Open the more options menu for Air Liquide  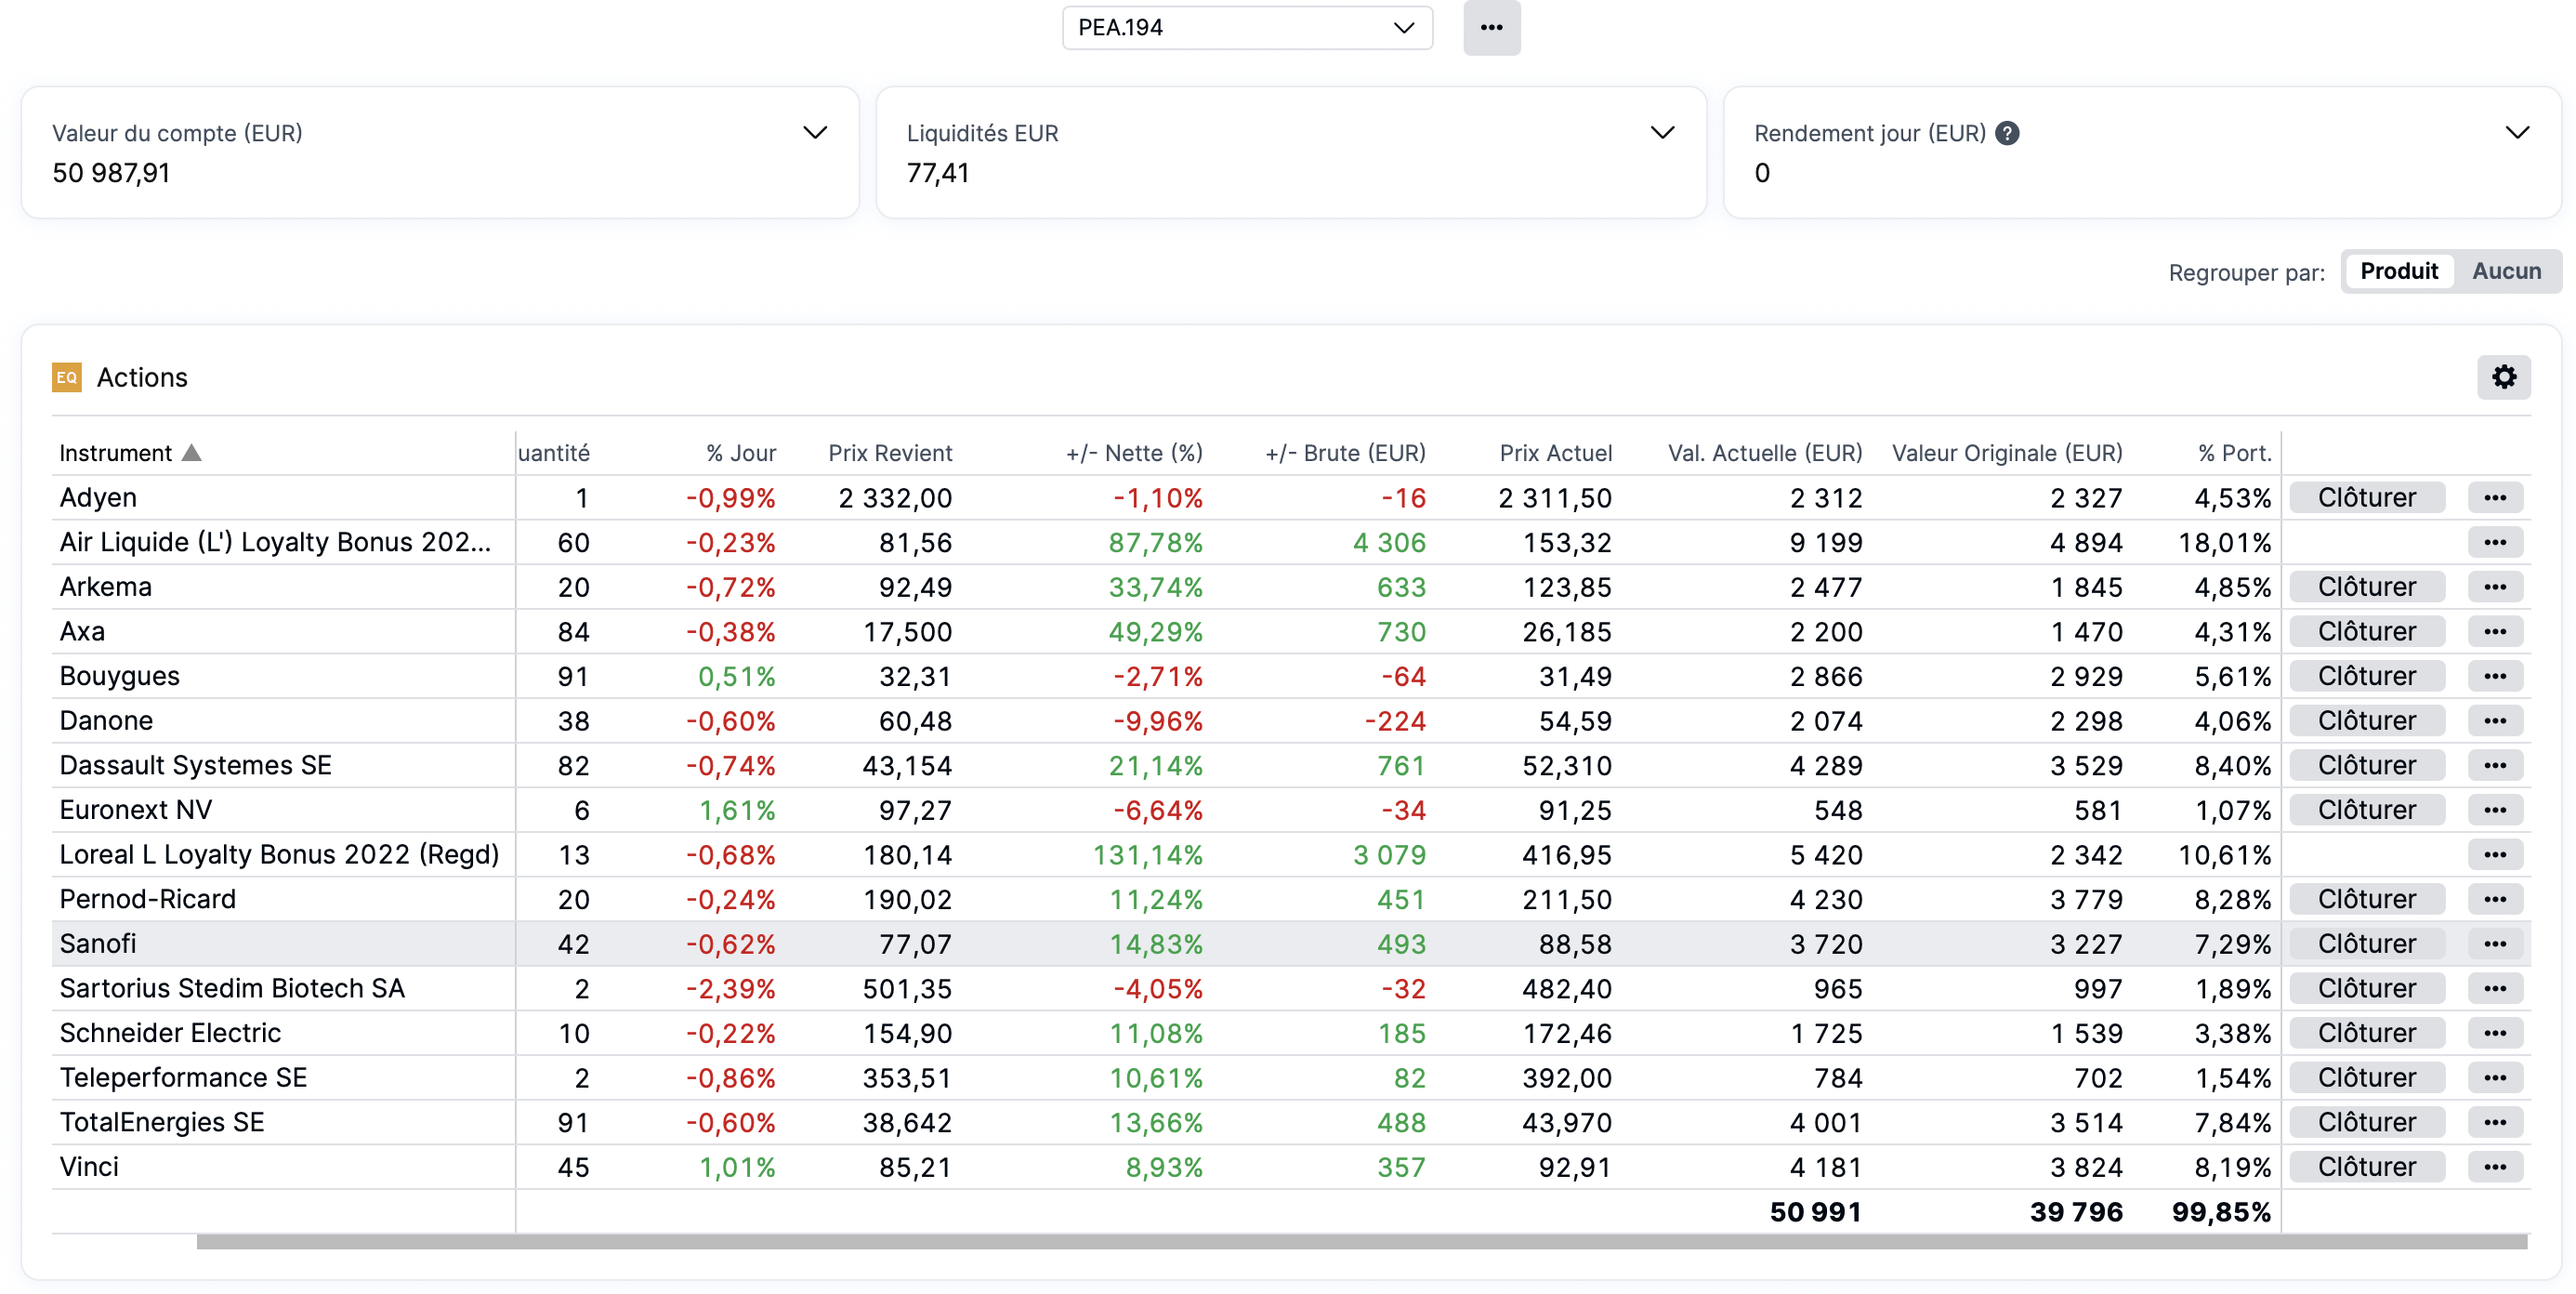(2494, 542)
